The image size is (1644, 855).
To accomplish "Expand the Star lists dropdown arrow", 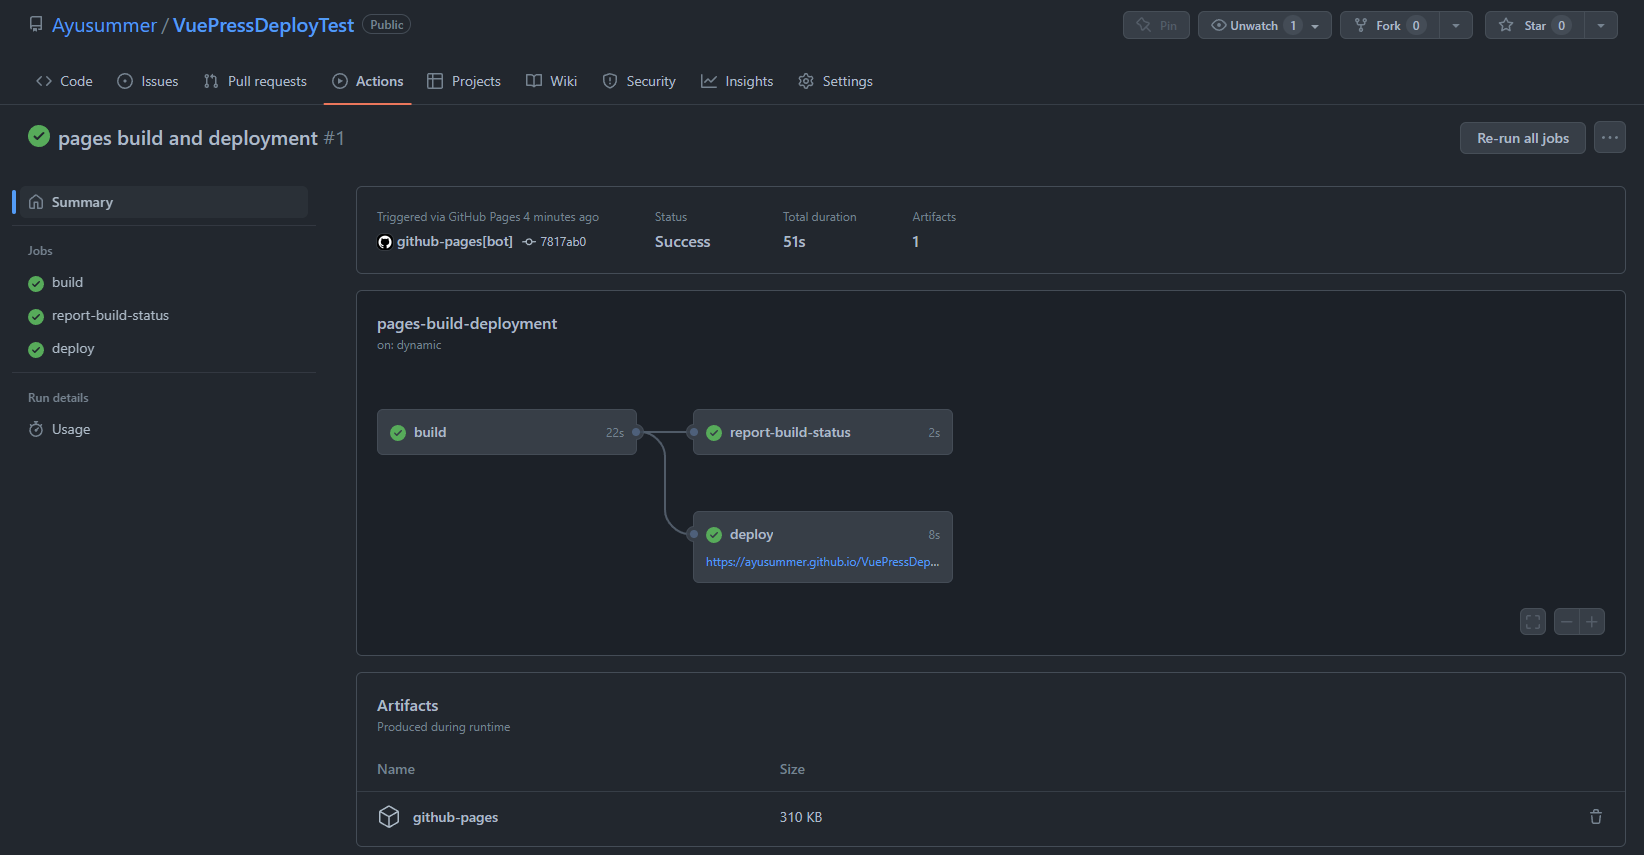I will click(x=1601, y=25).
